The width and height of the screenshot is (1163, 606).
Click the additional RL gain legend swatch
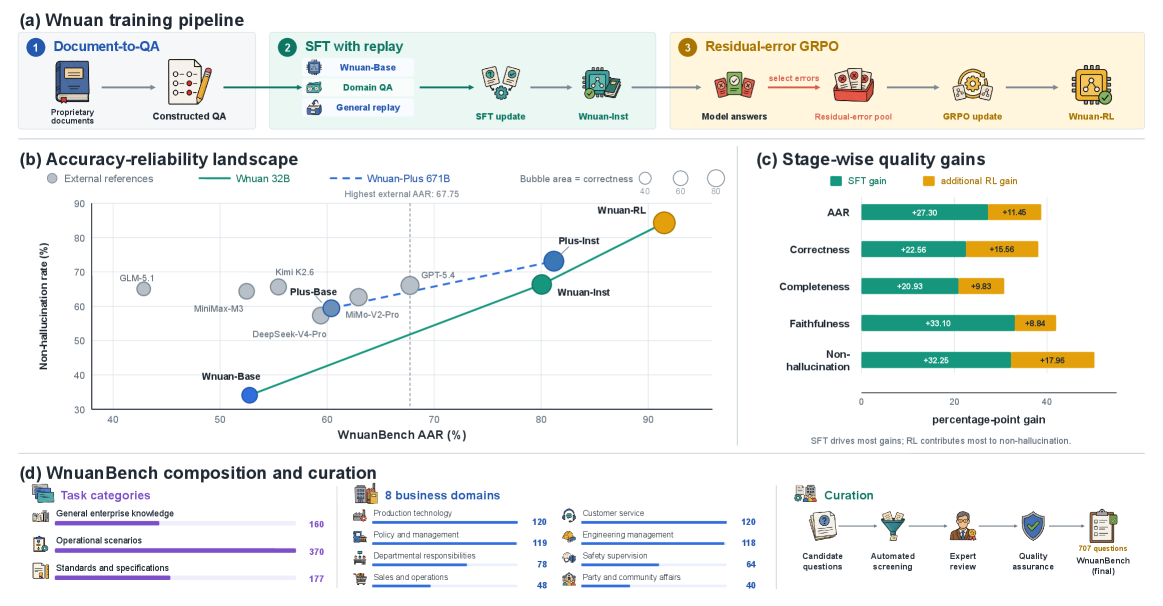(929, 181)
